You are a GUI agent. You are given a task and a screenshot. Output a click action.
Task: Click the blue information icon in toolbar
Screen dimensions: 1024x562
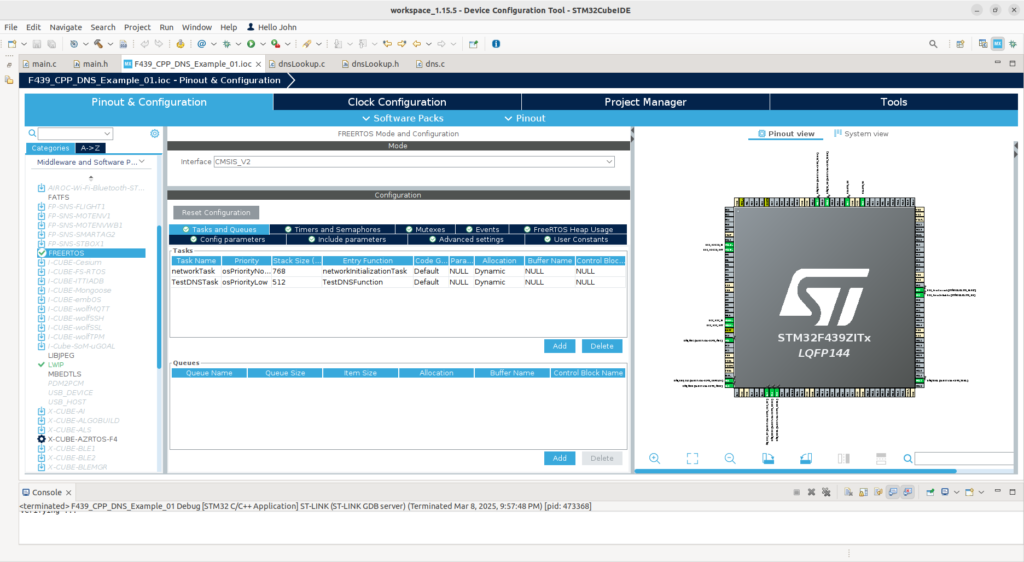click(x=496, y=44)
